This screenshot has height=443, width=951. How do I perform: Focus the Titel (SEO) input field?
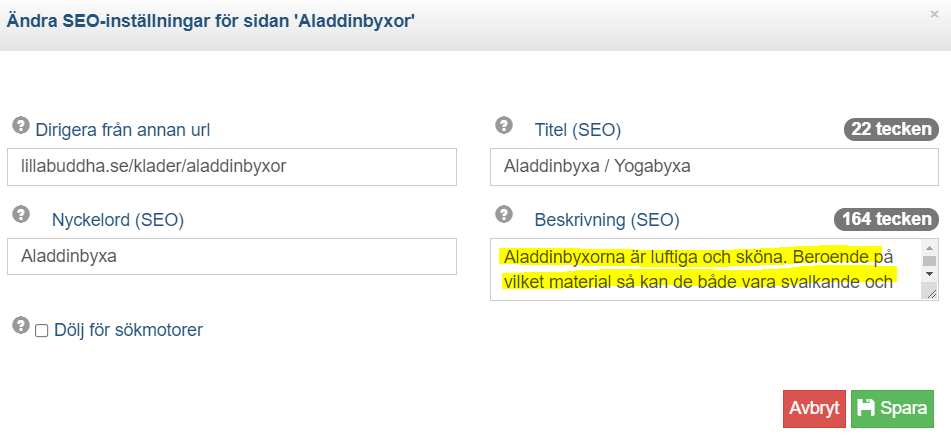point(714,167)
